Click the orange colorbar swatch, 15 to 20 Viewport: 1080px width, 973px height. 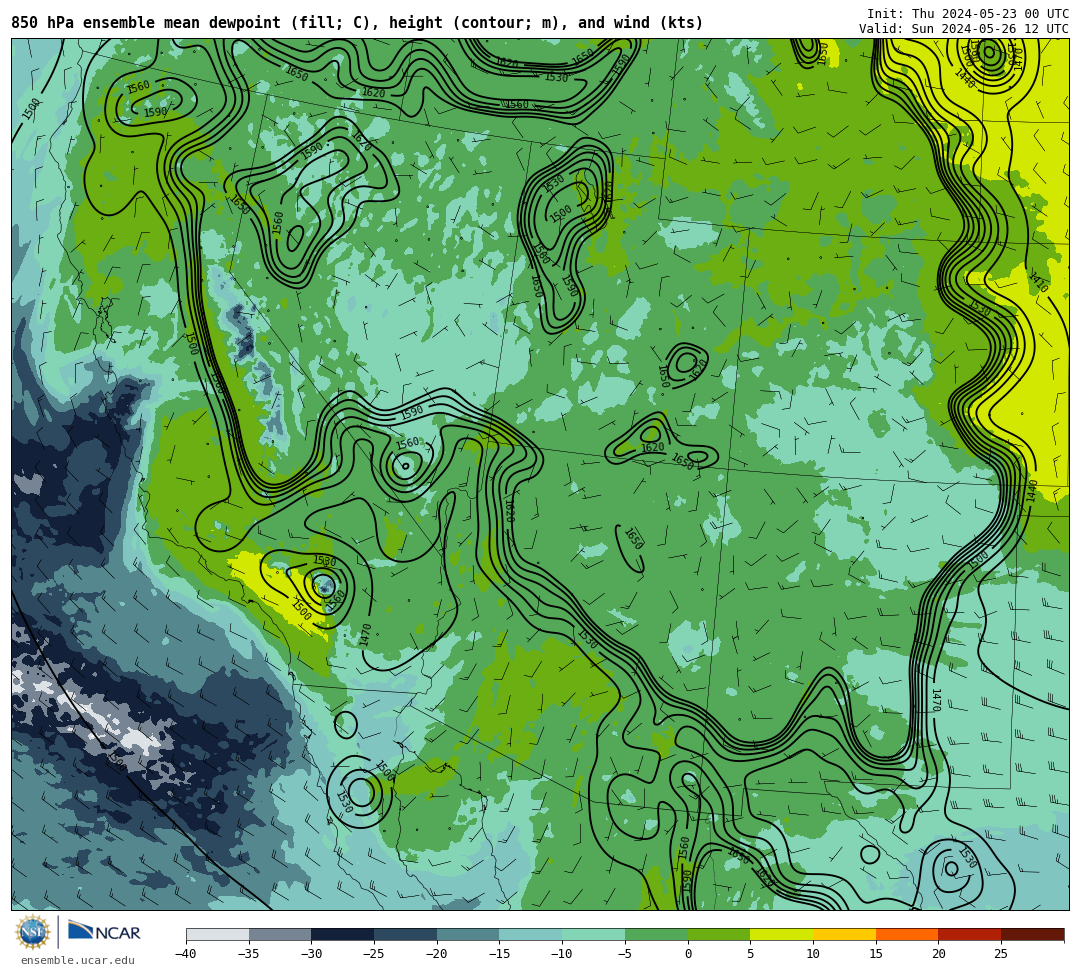tap(907, 934)
